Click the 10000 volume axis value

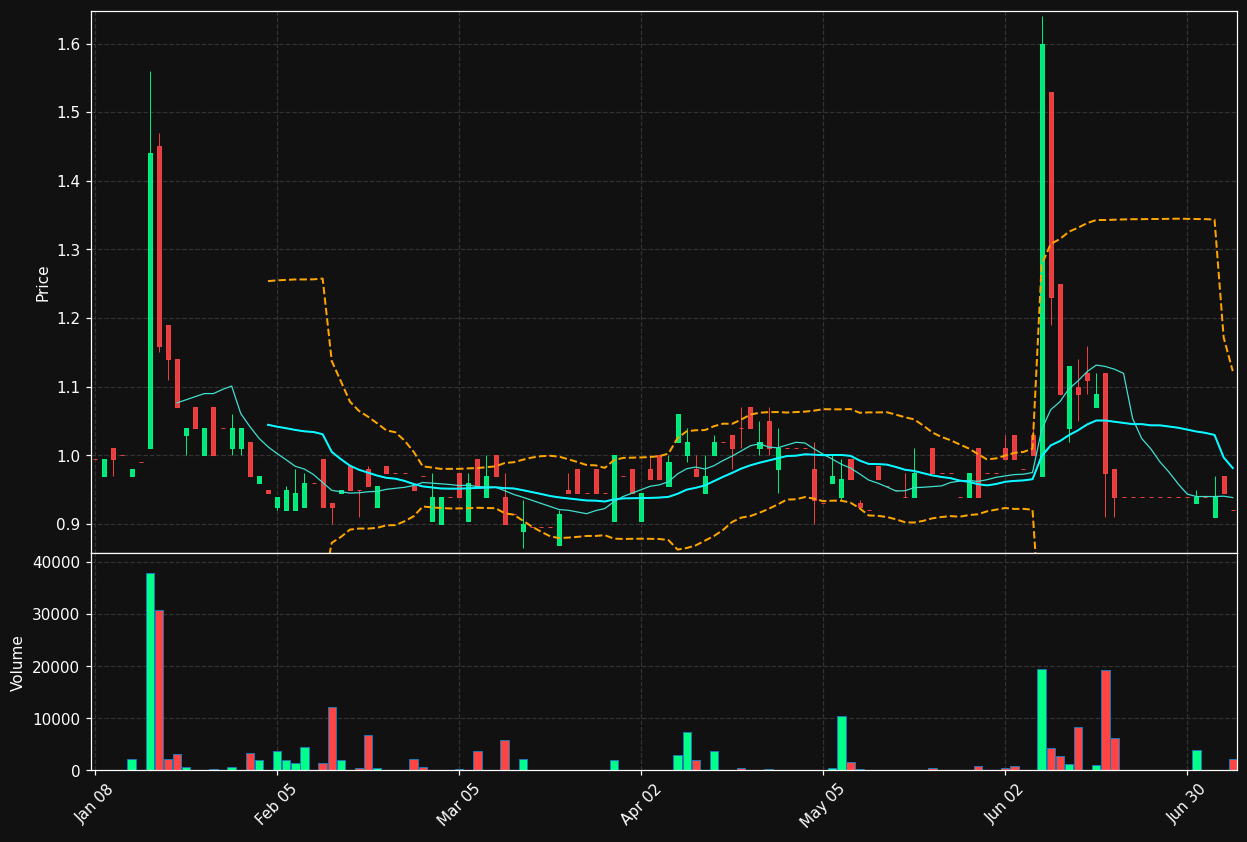point(58,719)
